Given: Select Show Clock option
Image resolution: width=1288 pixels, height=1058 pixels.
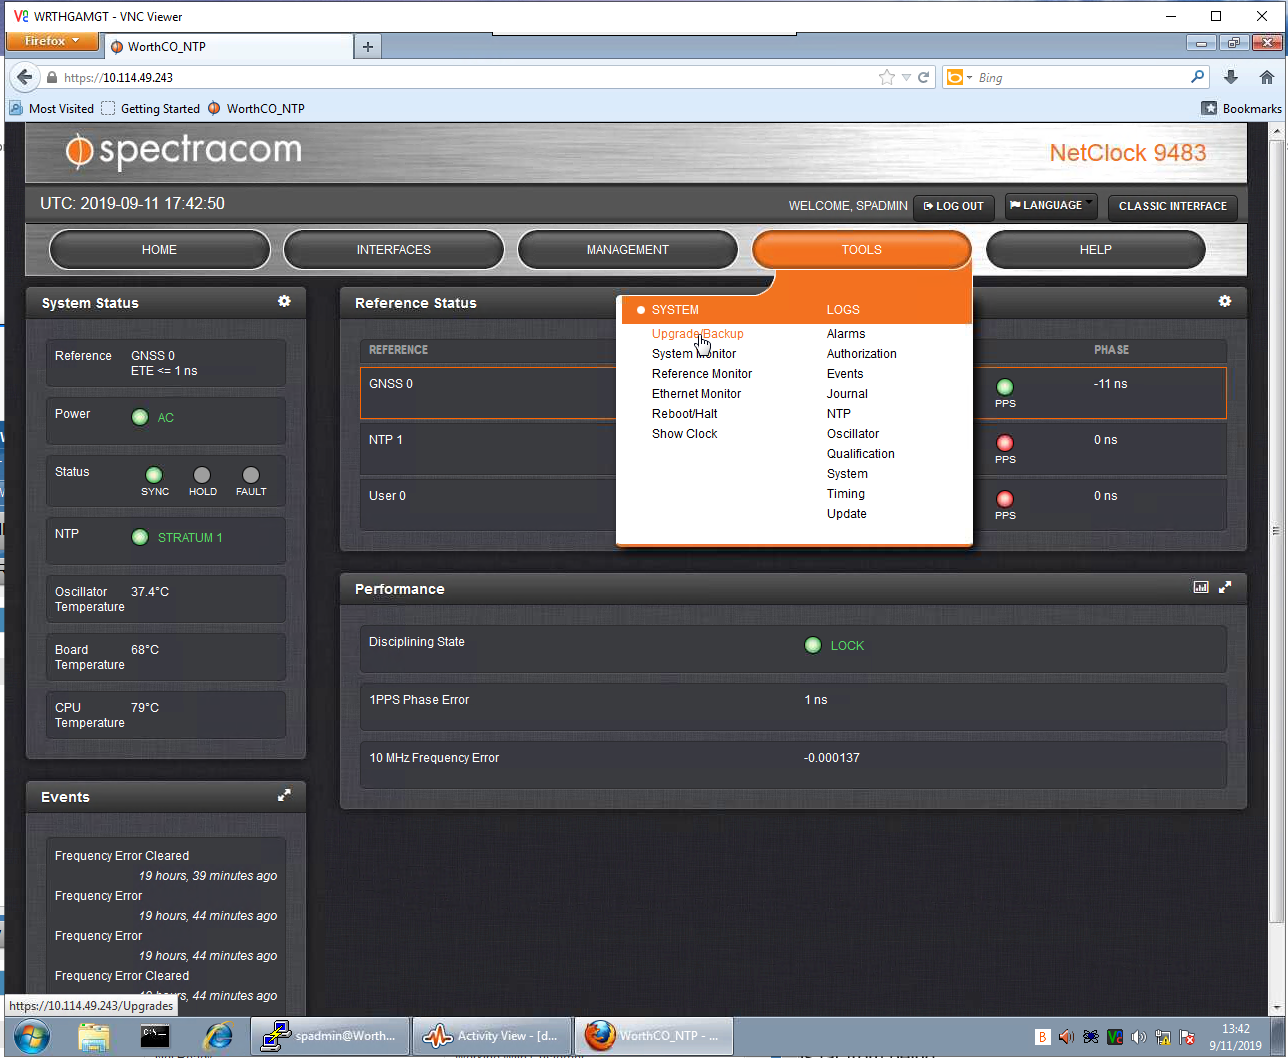Looking at the screenshot, I should pos(685,434).
